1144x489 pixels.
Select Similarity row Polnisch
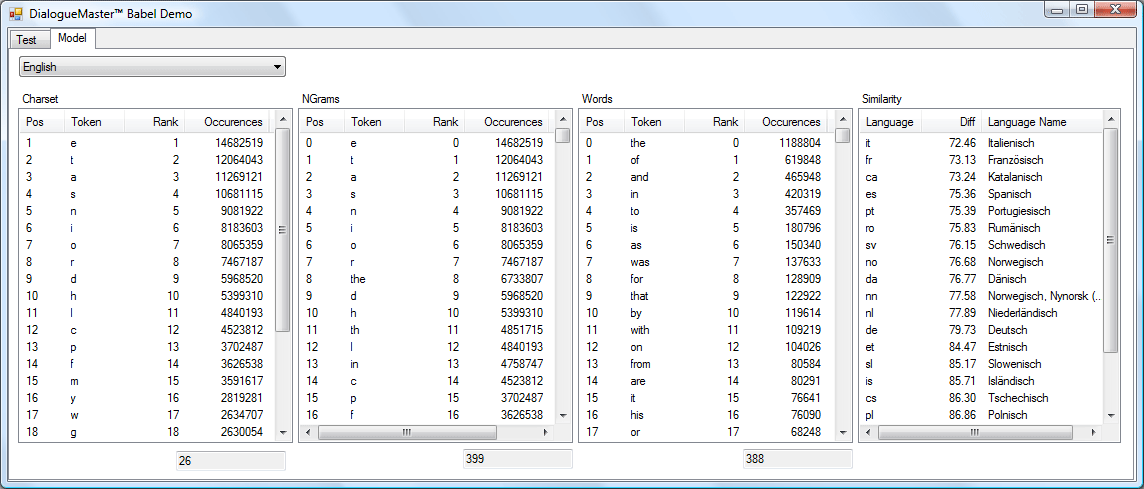click(x=981, y=415)
